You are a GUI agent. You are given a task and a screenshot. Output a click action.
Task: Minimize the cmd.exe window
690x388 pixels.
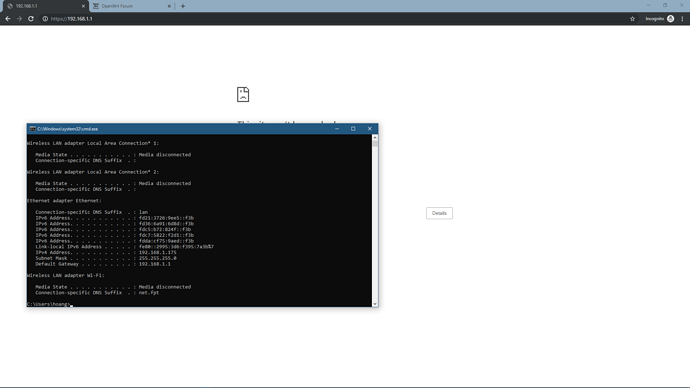[x=337, y=129]
